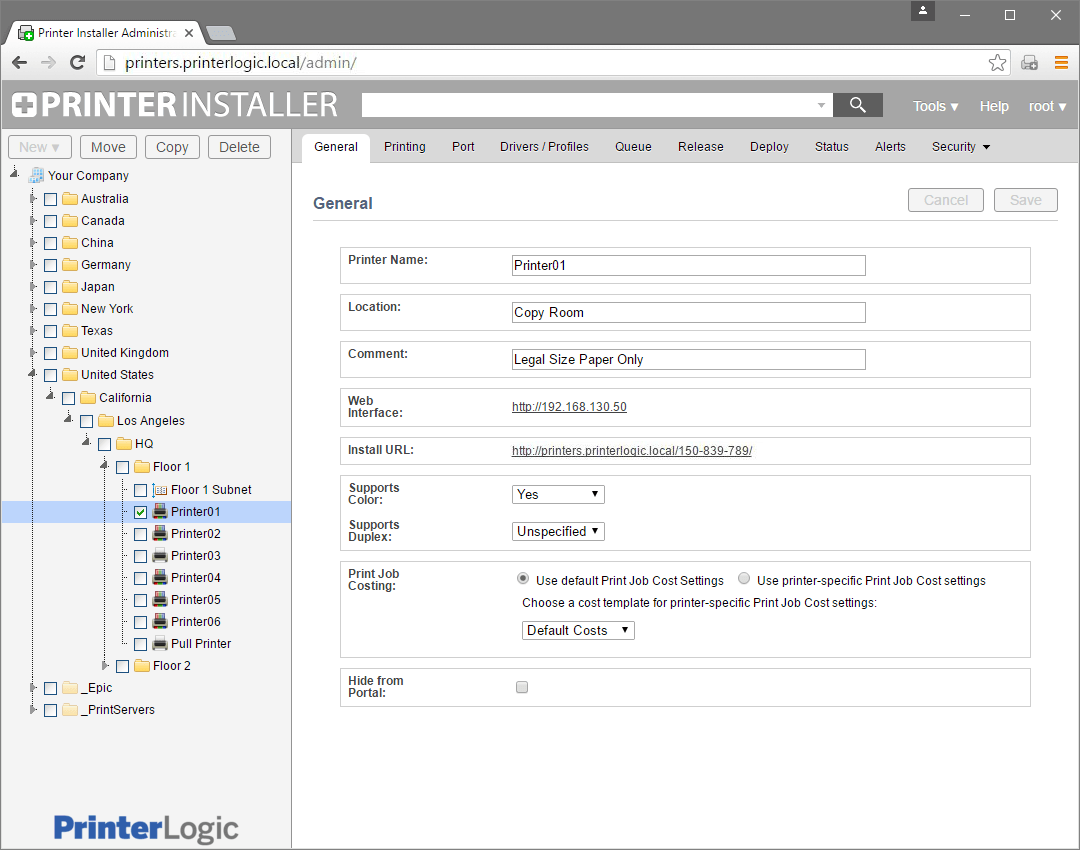Open the Chrome hamburger menu

pyautogui.click(x=1061, y=63)
